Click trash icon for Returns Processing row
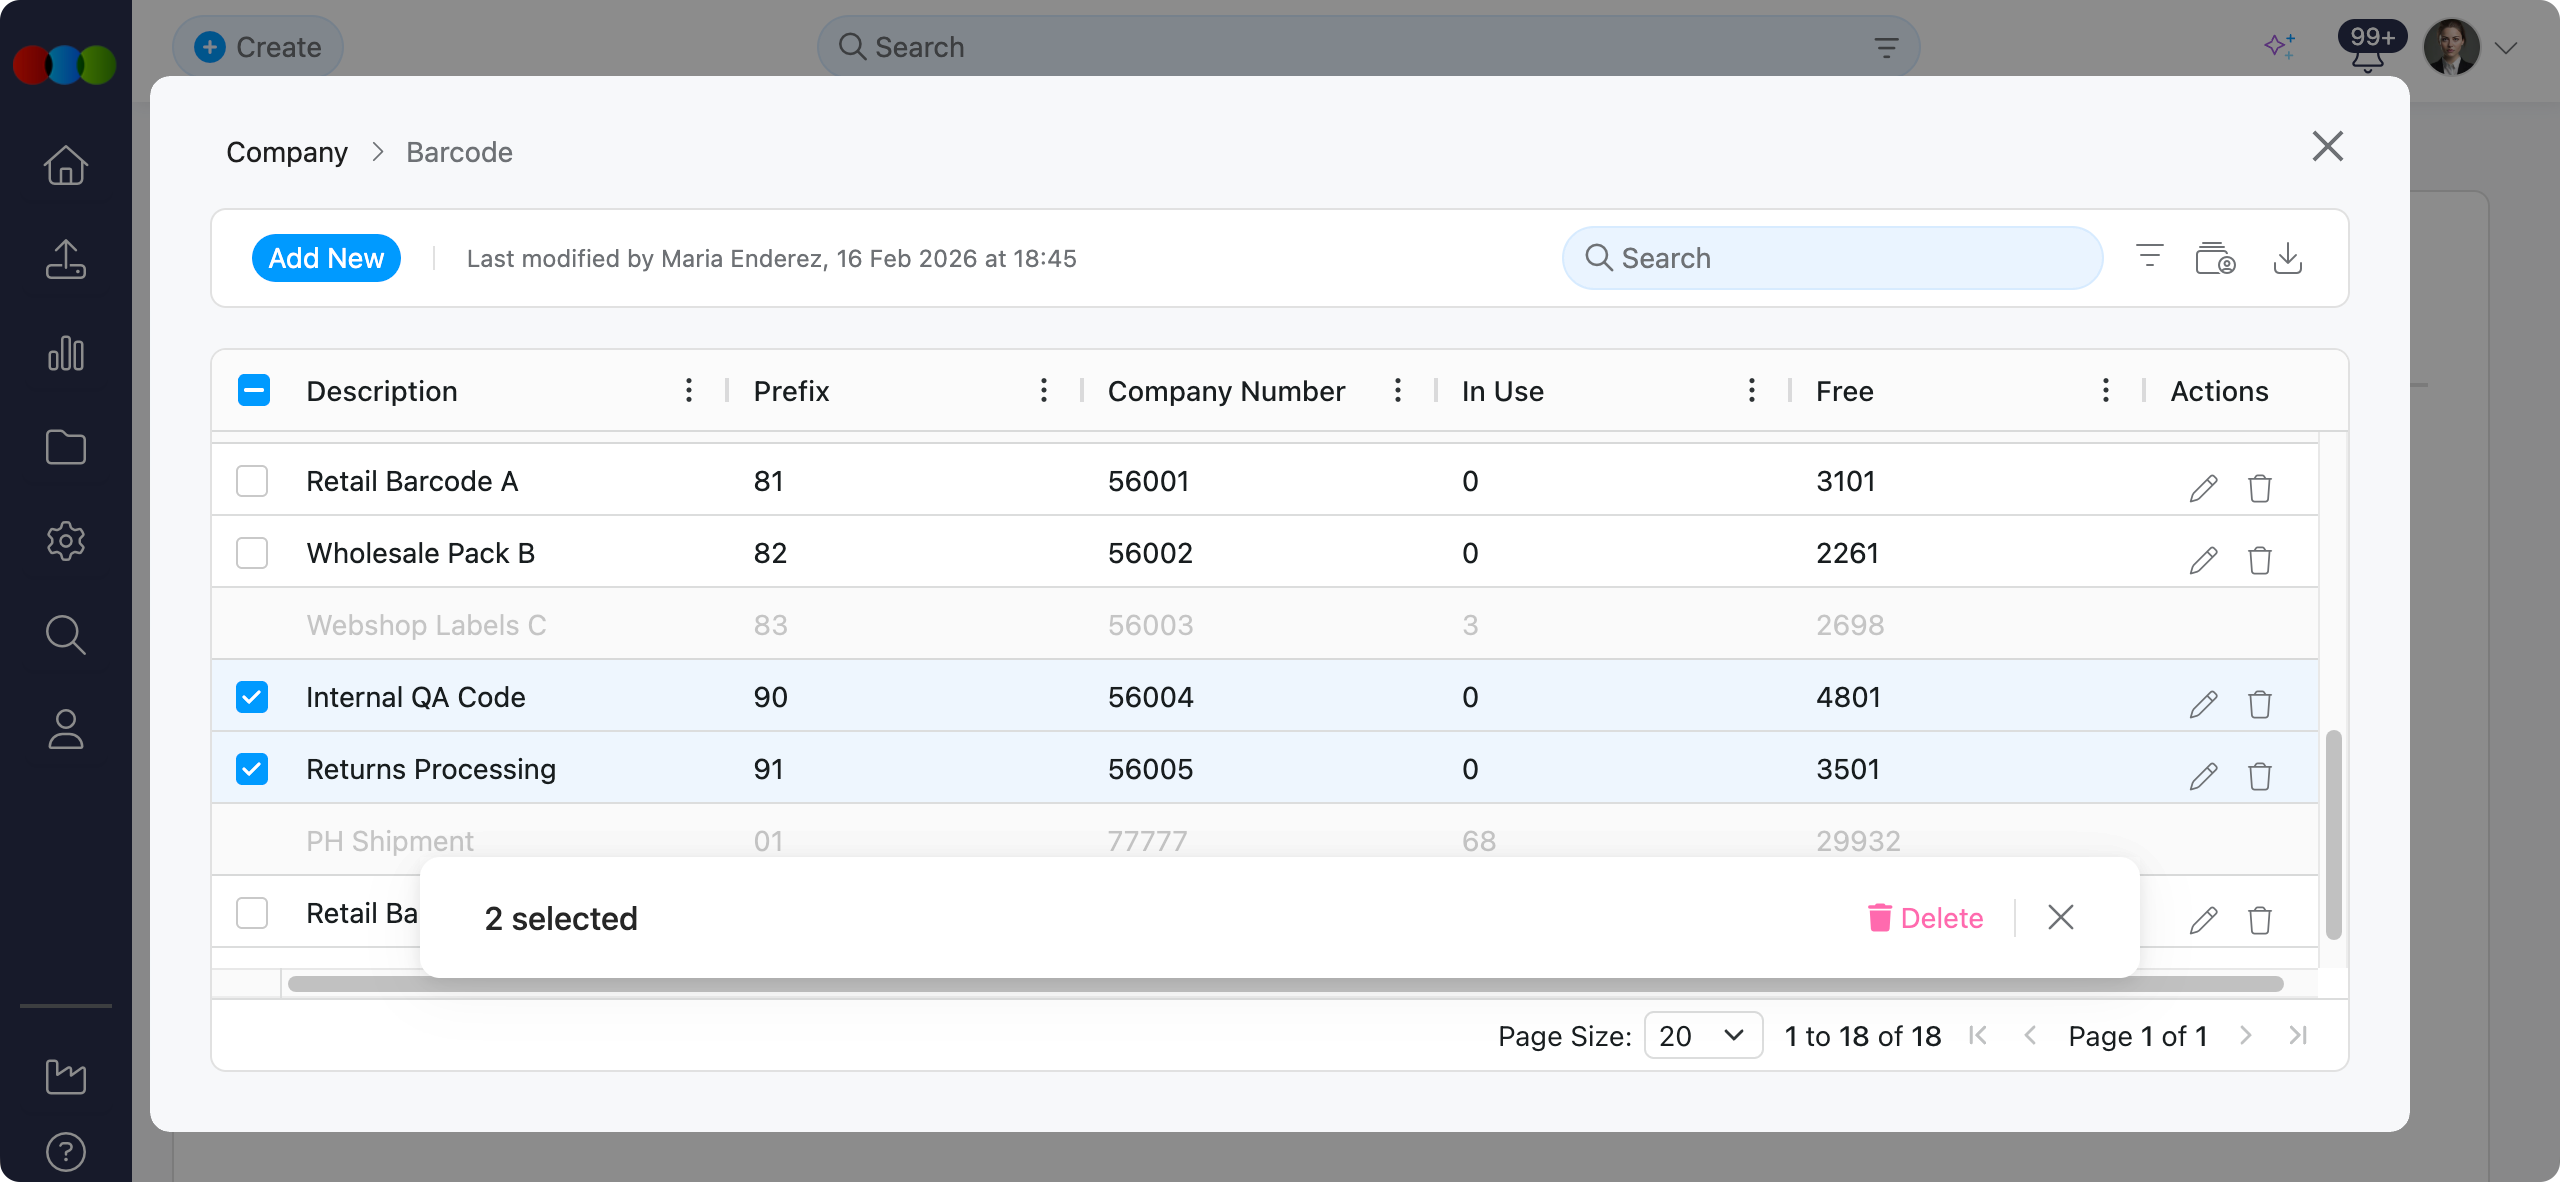This screenshot has width=2560, height=1182. pos(2259,776)
